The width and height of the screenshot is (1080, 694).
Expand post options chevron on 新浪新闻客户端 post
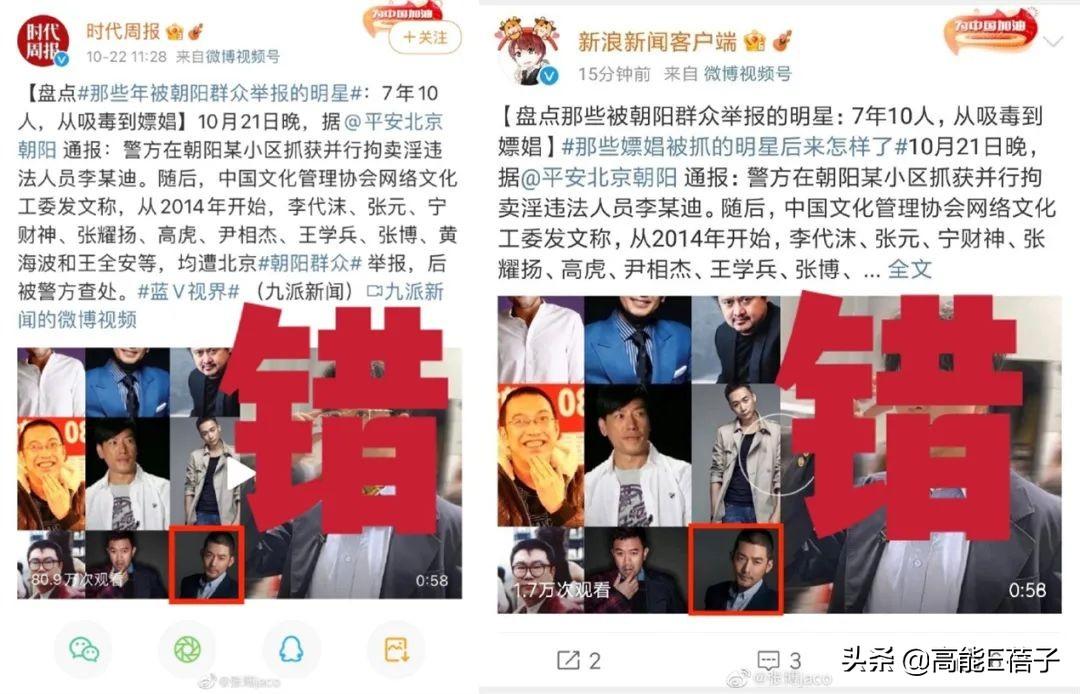click(x=1052, y=43)
